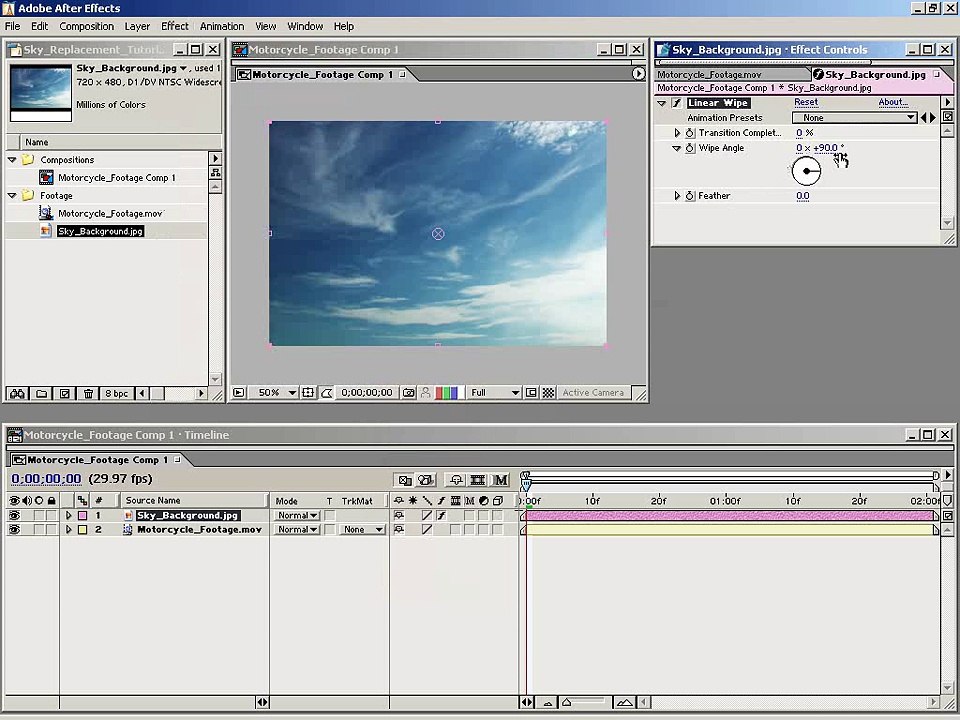The image size is (960, 720).
Task: Toggle stopwatch for Wipe Angle
Action: pos(690,148)
